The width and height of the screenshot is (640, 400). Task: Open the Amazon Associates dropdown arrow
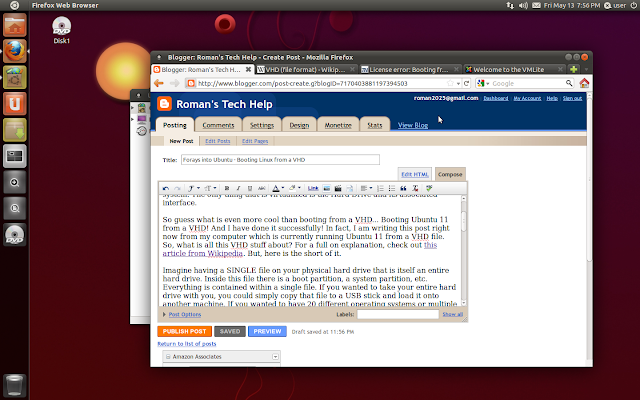(276, 357)
